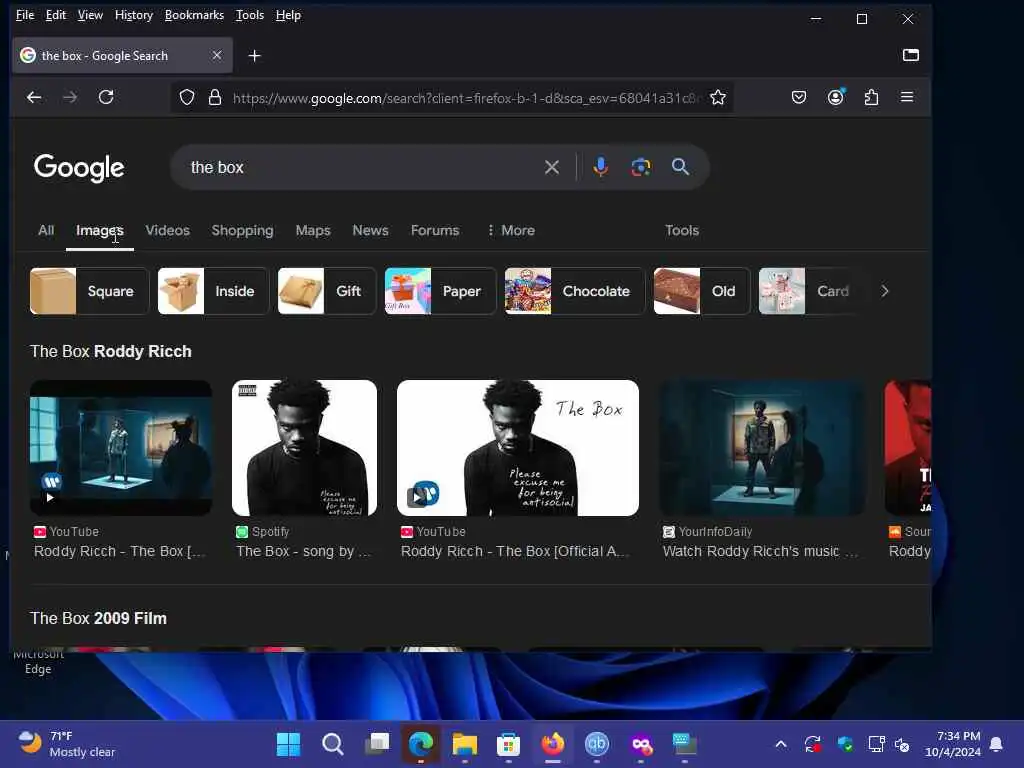Filter images by Old chip
This screenshot has height=768, width=1024.
(x=702, y=291)
